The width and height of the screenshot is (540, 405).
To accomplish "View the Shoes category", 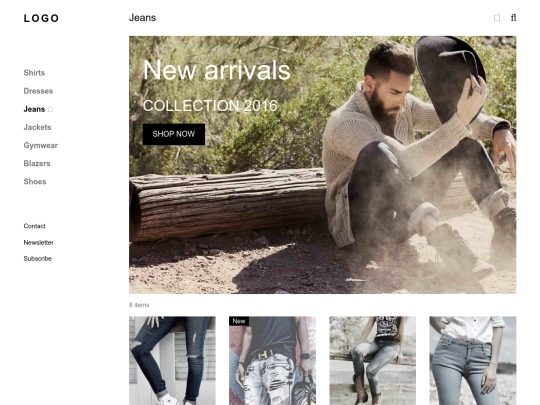I will [x=35, y=181].
